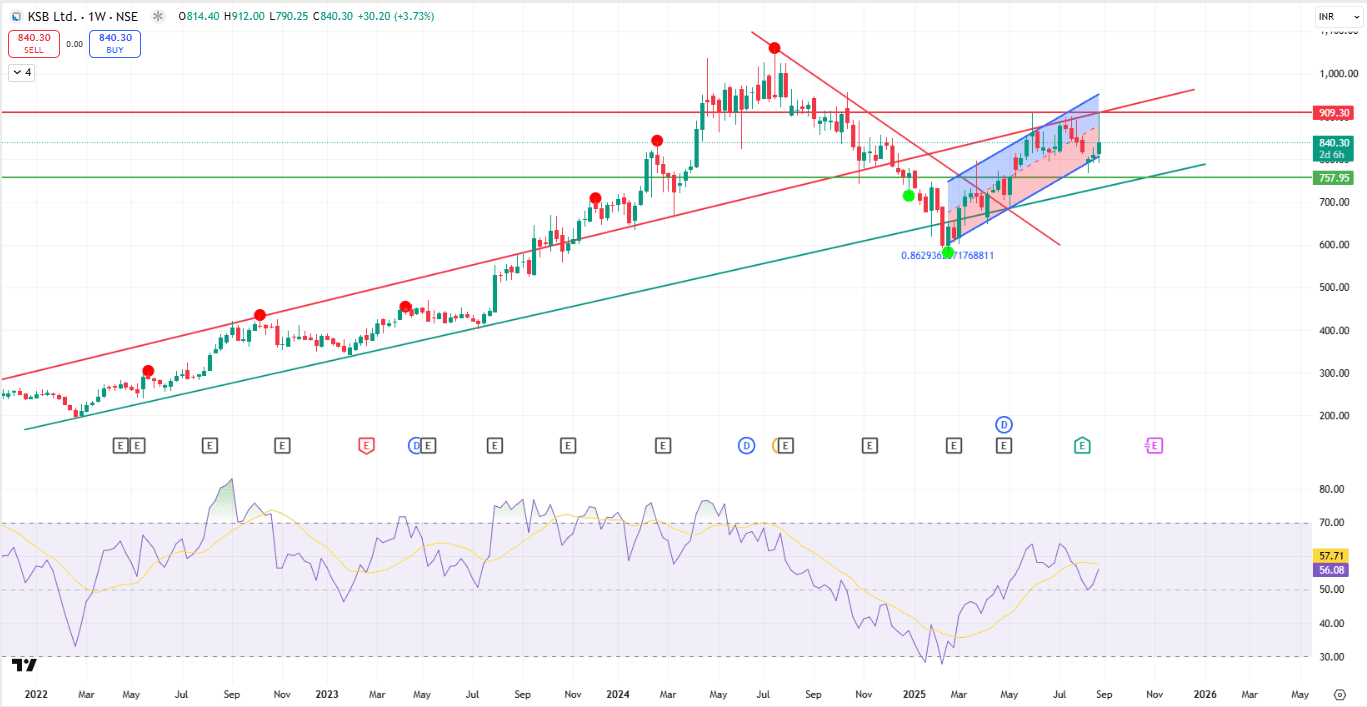
Task: Open the green earnings marker near August 2025
Action: (x=1082, y=445)
